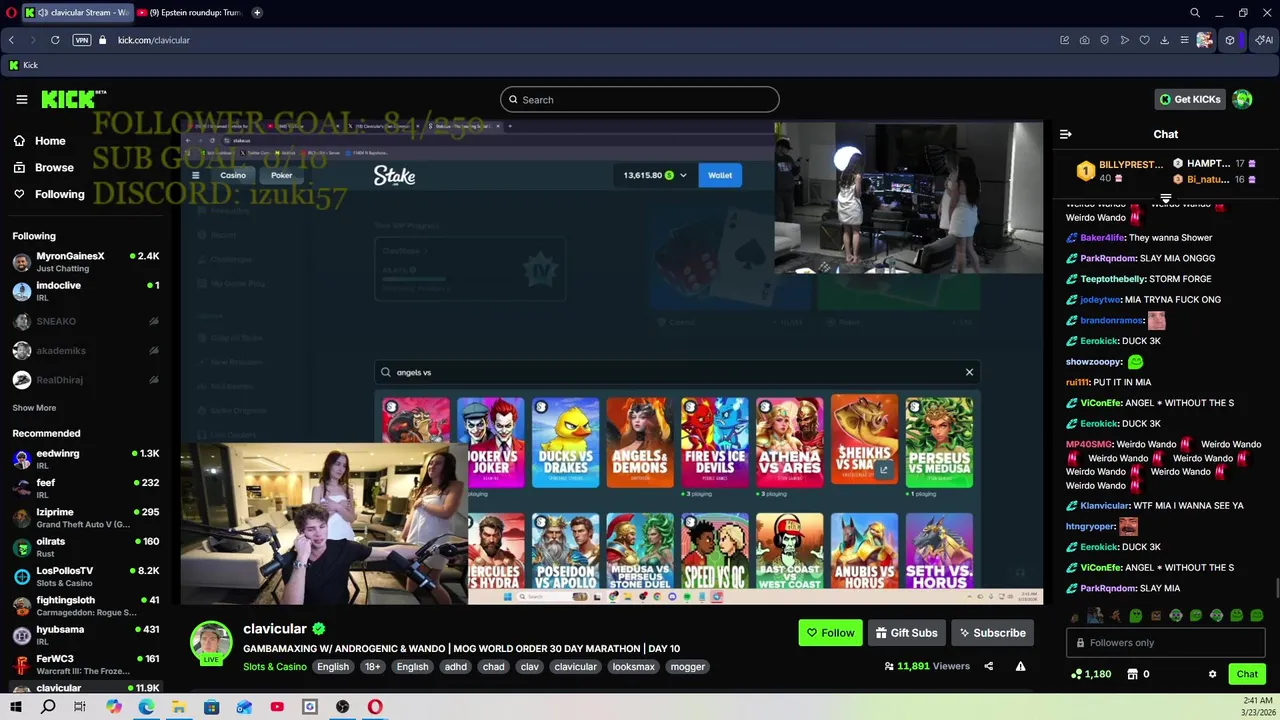The height and width of the screenshot is (720, 1280).
Task: Open Opera AI assistant button
Action: tap(1265, 40)
